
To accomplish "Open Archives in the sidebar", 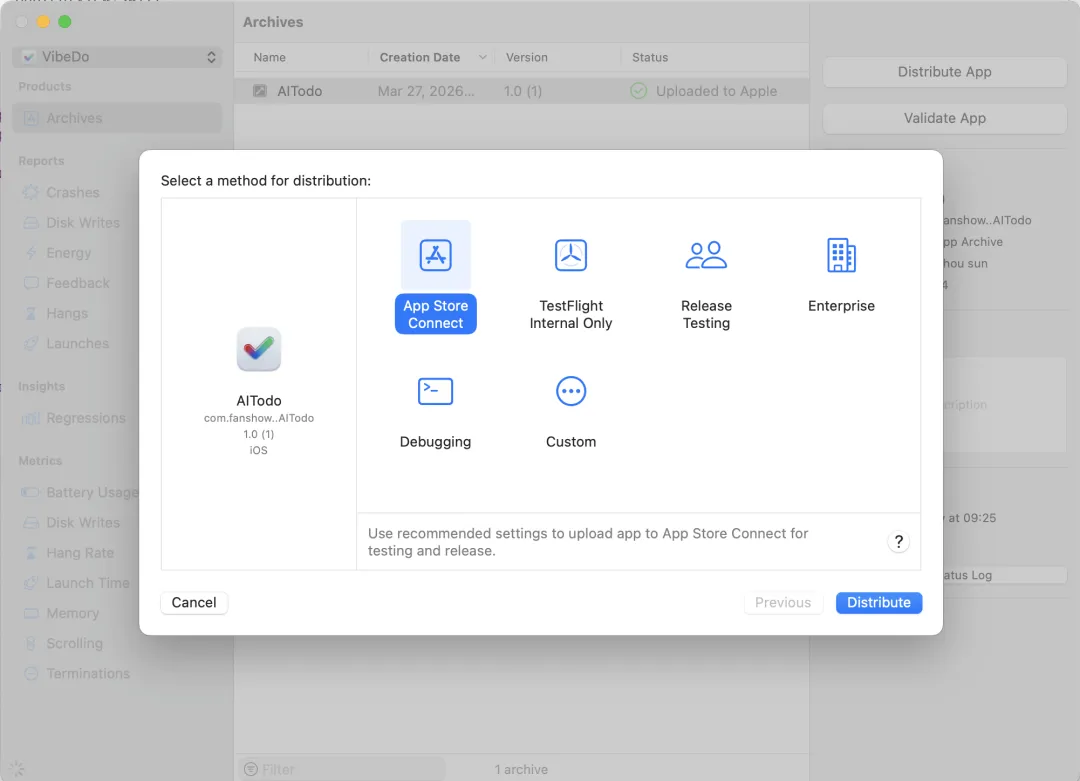I will coord(117,118).
